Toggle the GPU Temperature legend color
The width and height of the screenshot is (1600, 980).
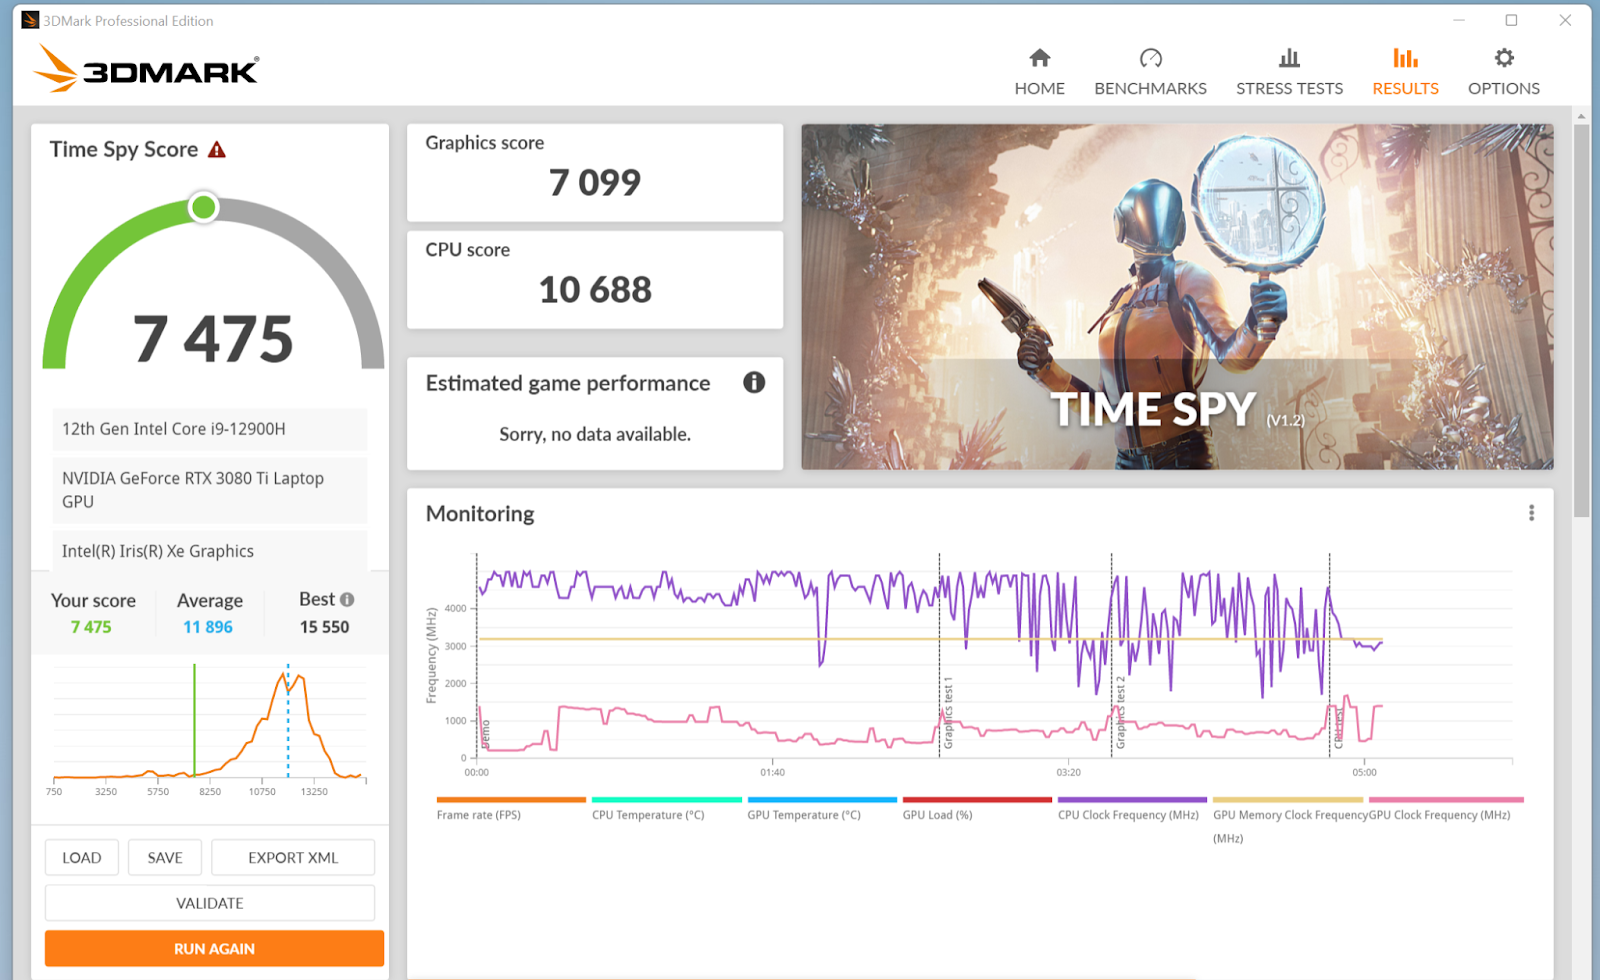[x=822, y=800]
